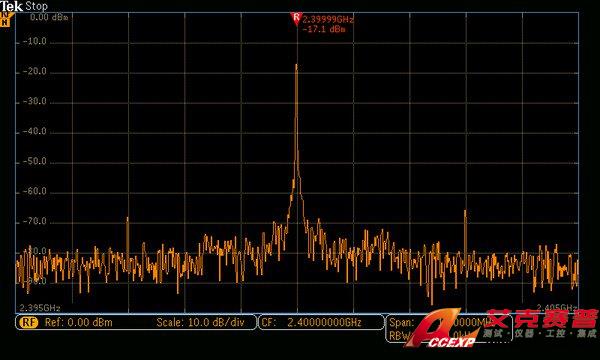This screenshot has height=360, width=600.
Task: Click the 2.39999GHz marker frequency readout
Action: pyautogui.click(x=328, y=19)
